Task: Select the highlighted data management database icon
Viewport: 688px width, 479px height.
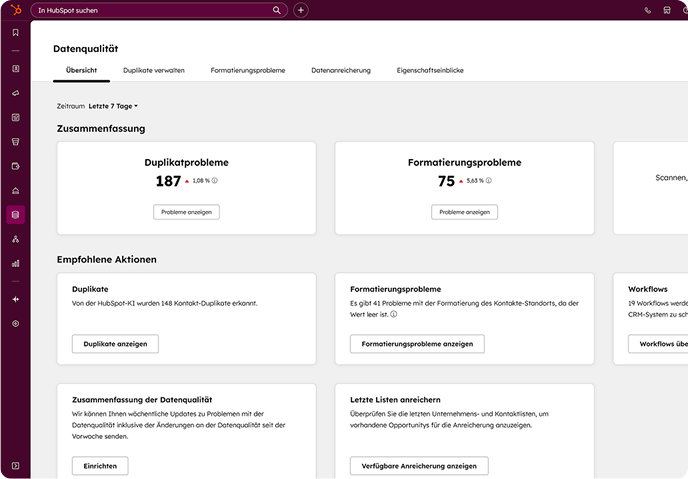Action: [15, 215]
